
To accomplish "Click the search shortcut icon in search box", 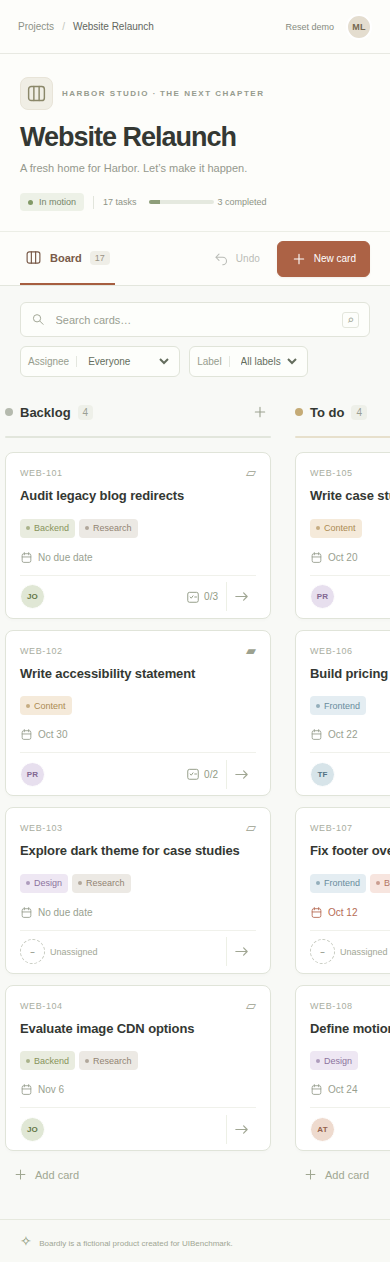I will 350,320.
